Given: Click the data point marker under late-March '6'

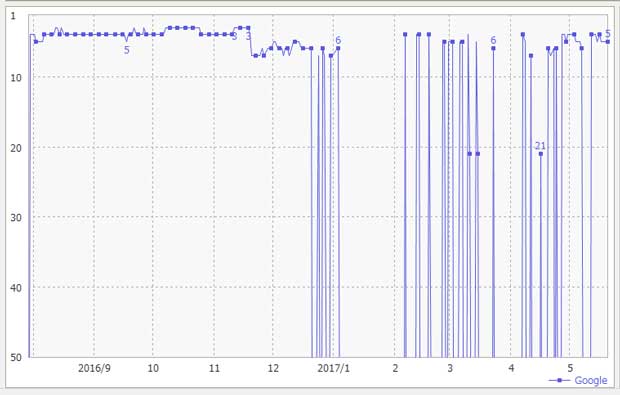Looking at the screenshot, I should [493, 48].
